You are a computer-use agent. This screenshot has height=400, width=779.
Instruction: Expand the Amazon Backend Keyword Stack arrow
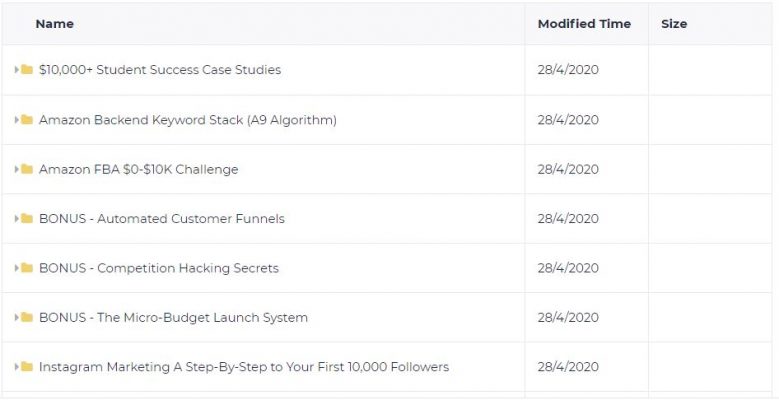16,120
